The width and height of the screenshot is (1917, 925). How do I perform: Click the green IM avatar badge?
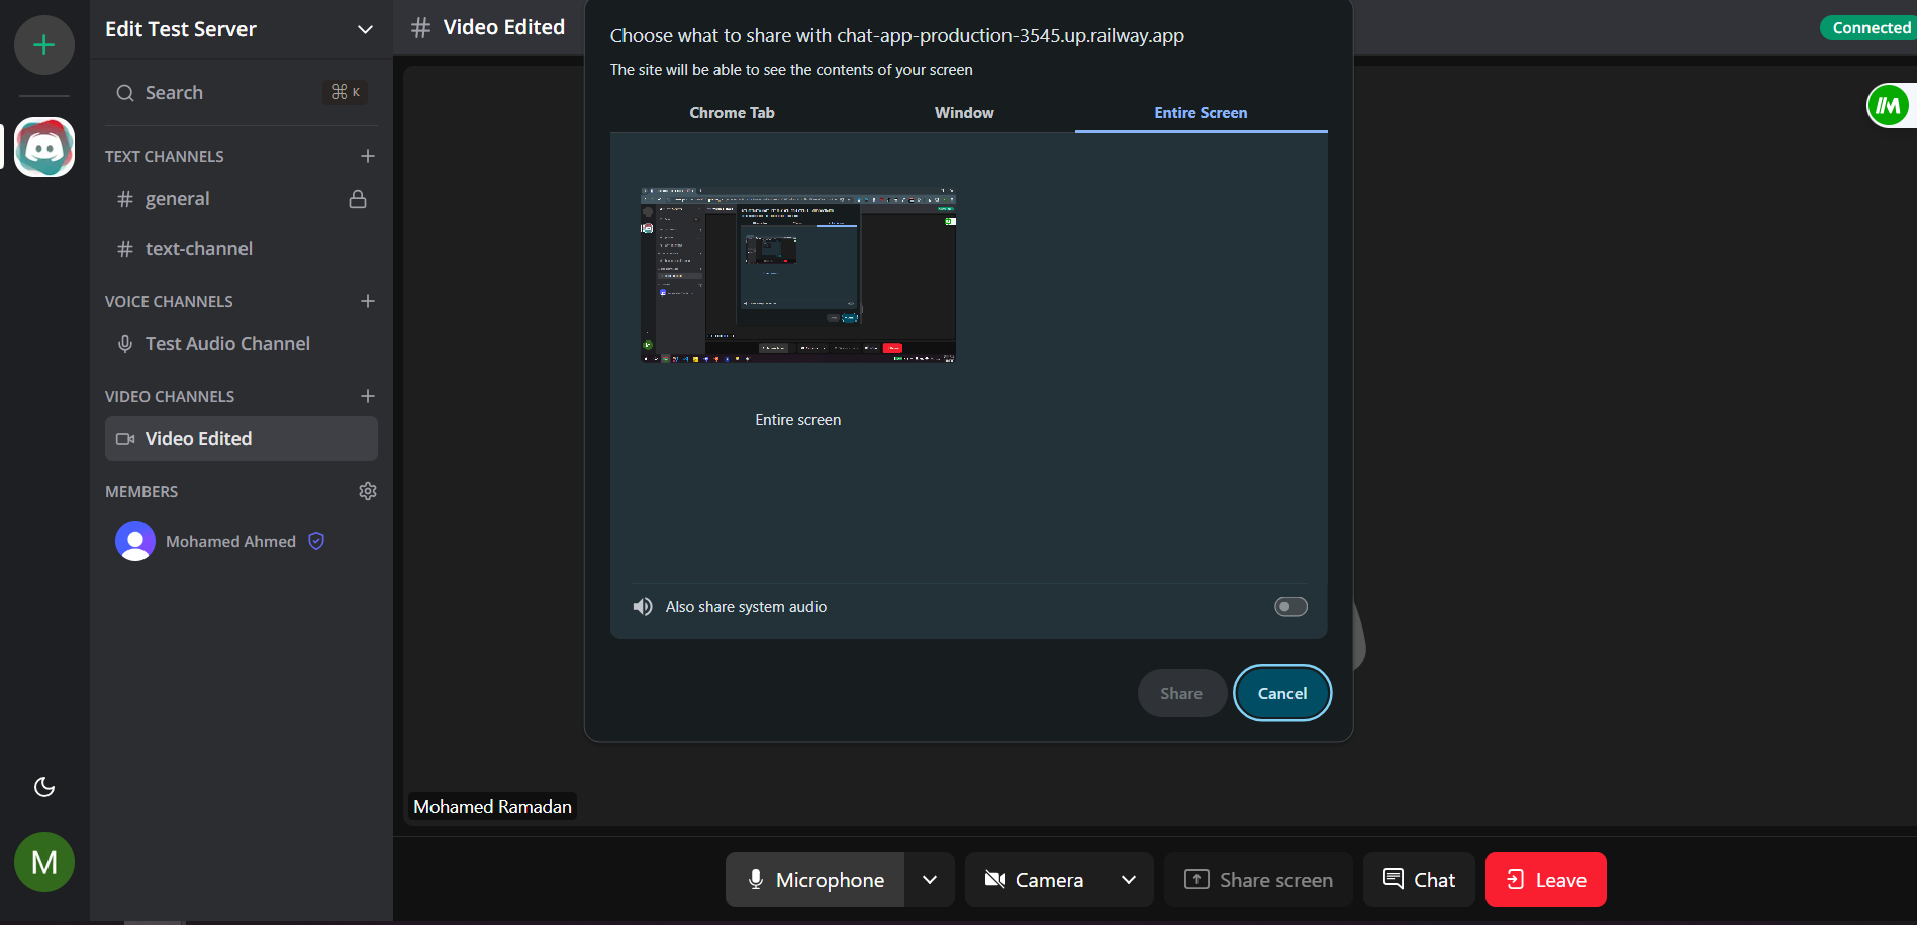(1888, 106)
